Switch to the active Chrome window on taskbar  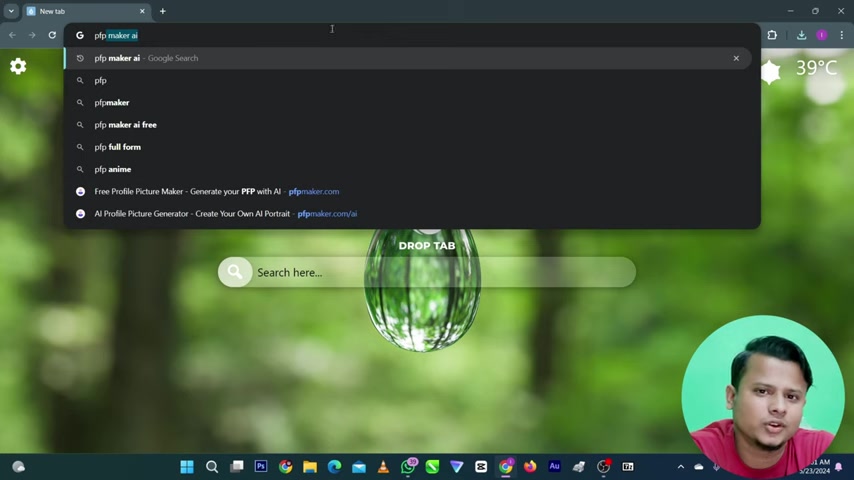(505, 466)
